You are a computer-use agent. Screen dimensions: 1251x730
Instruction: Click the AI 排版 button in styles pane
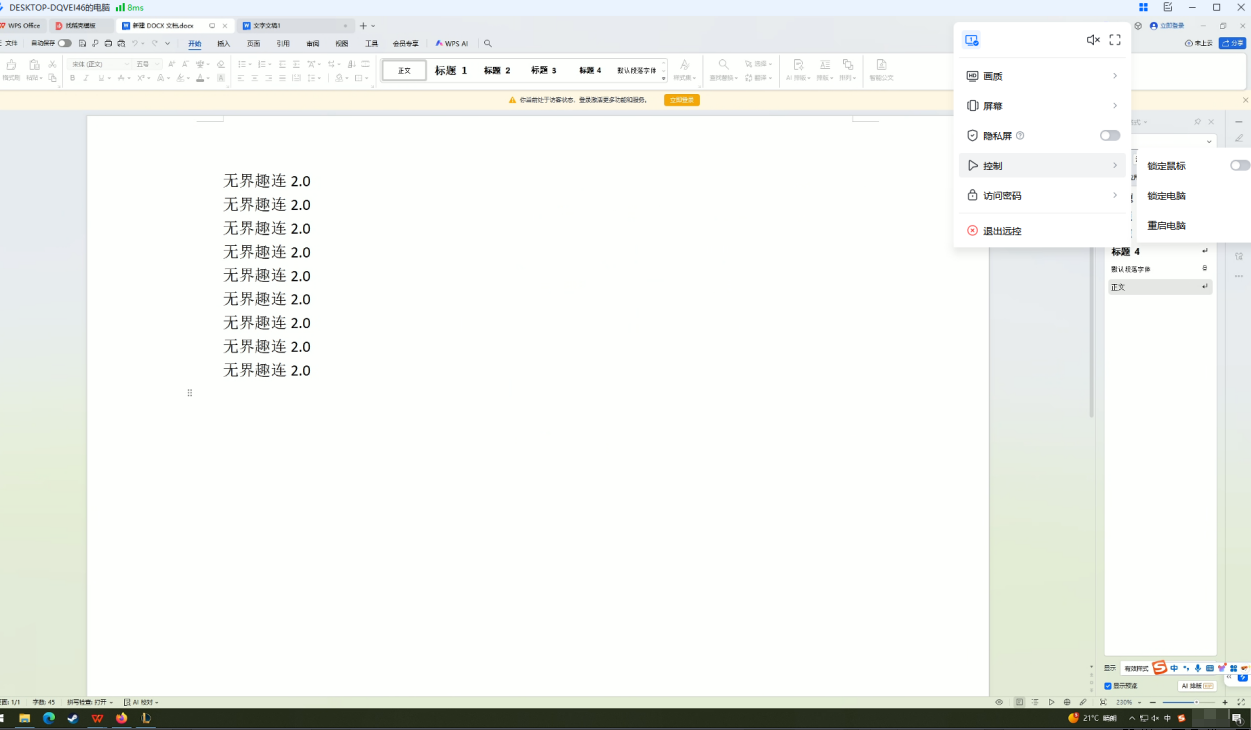(x=1197, y=686)
